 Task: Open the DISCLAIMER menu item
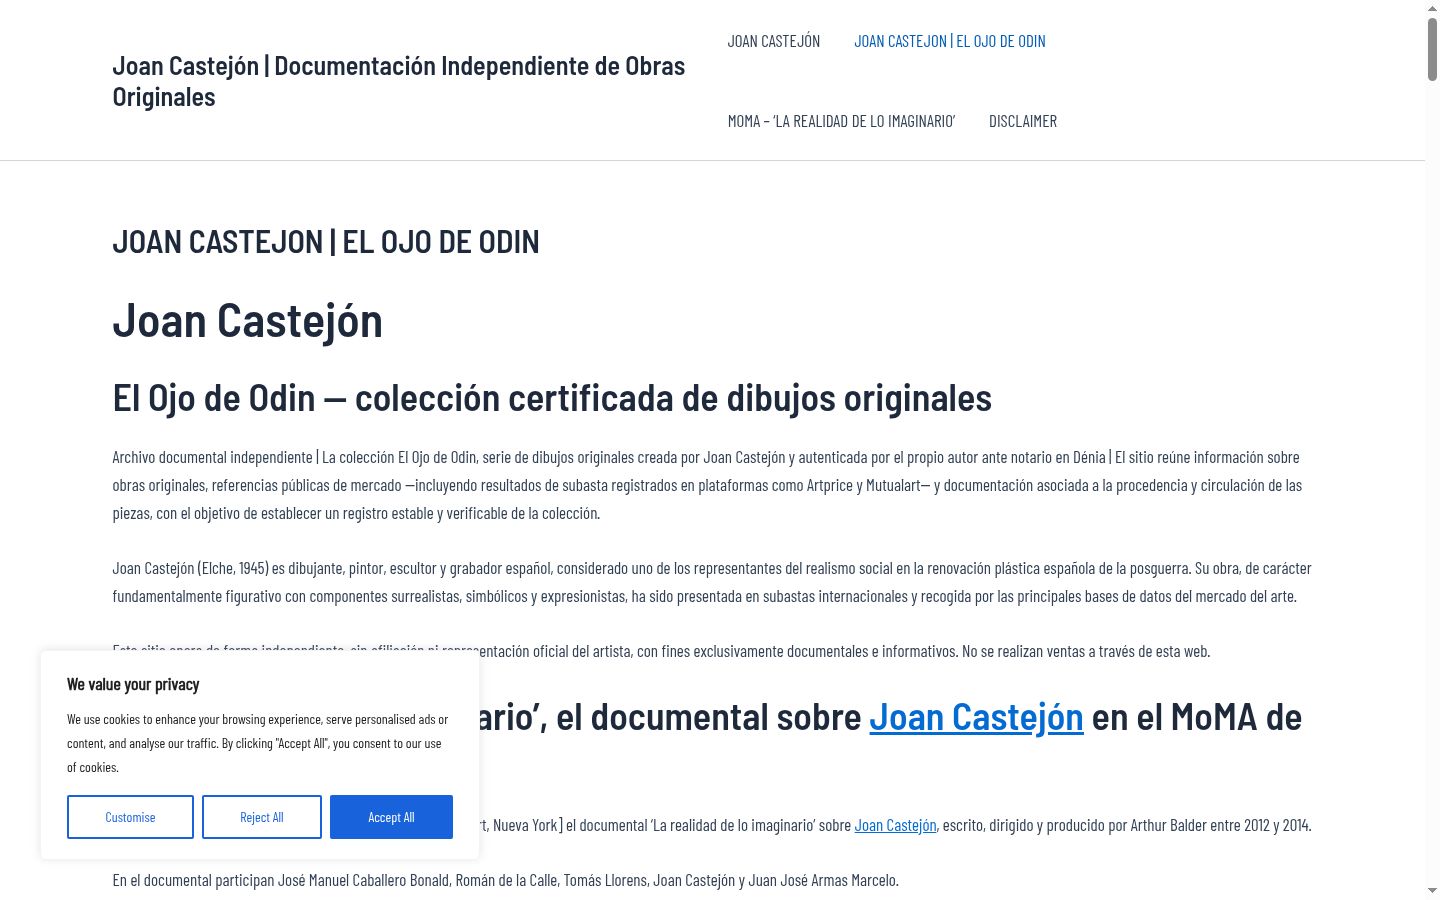(x=1023, y=121)
